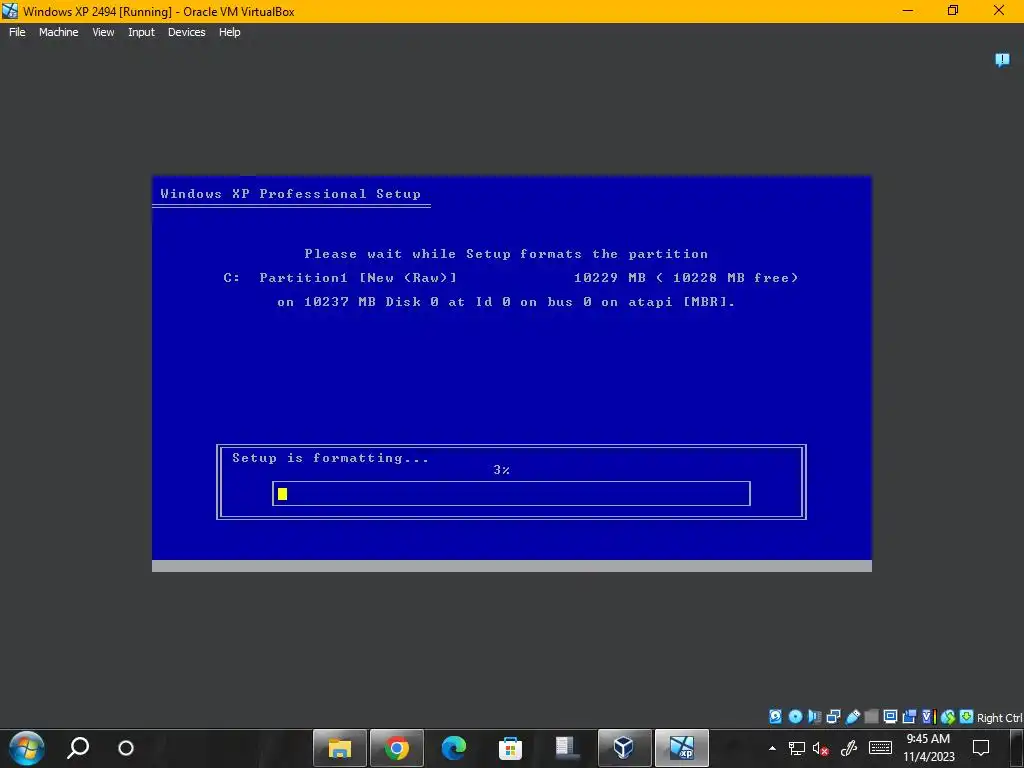1024x768 pixels.
Task: Click the VirtualBox window title bar icon
Action: [10, 11]
